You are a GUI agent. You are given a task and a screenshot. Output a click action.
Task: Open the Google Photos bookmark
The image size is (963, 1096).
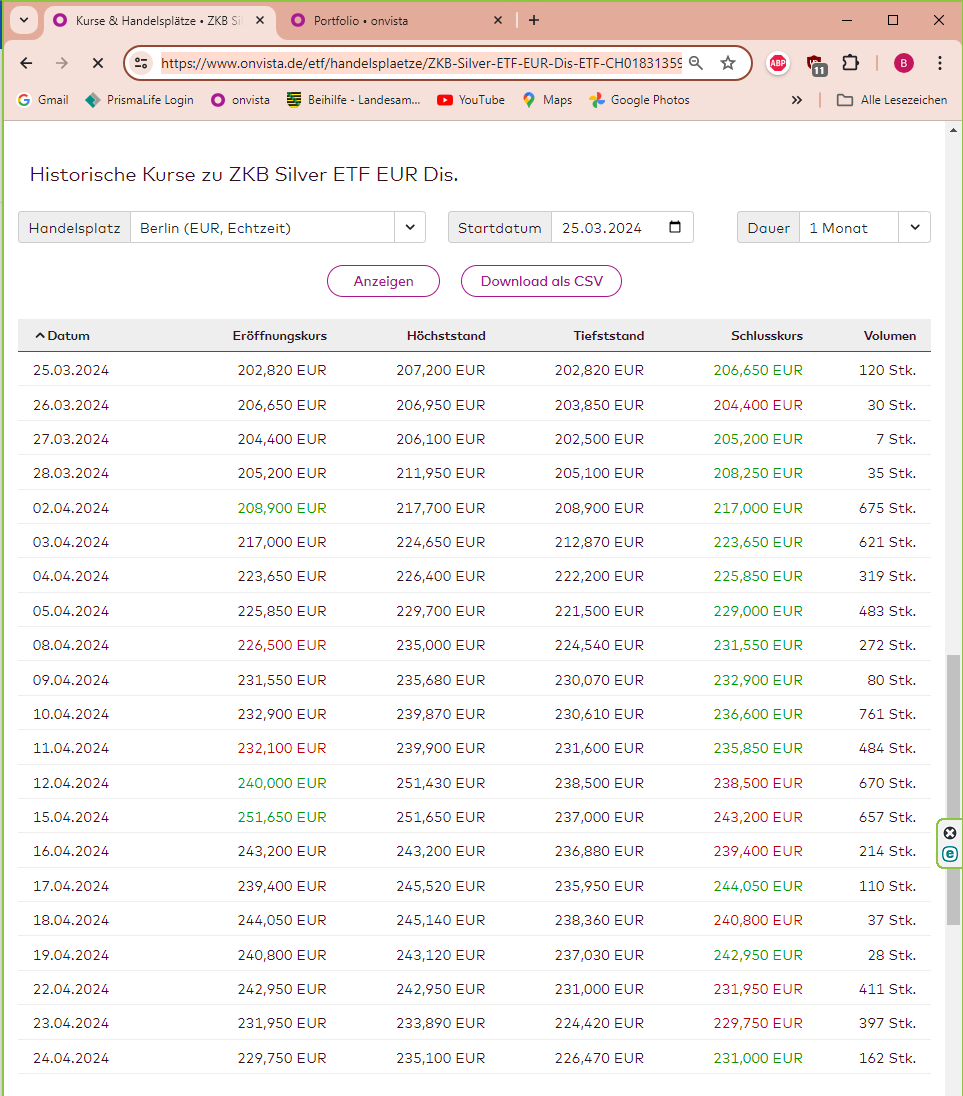639,100
